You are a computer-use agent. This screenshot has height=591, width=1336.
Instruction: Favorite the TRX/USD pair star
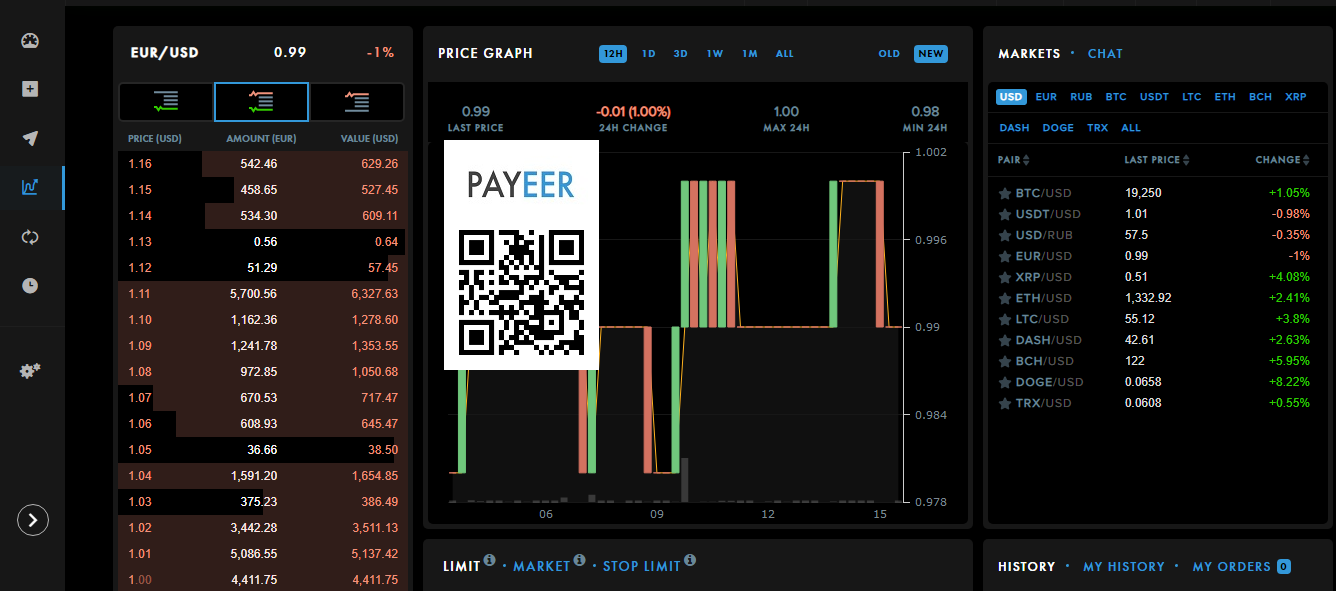(x=1005, y=403)
